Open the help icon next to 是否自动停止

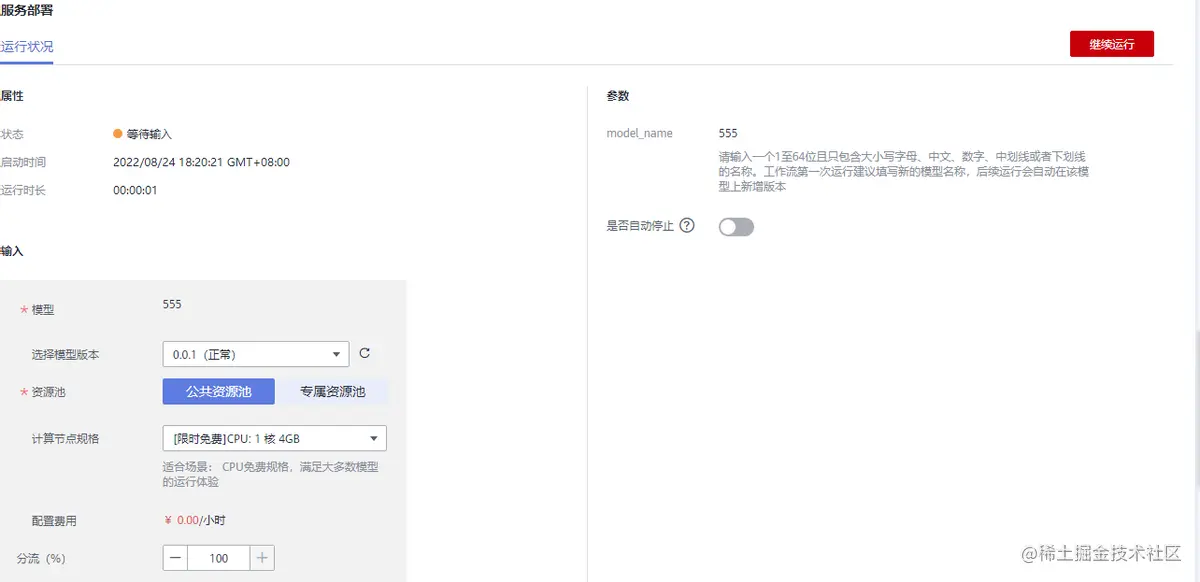[687, 226]
